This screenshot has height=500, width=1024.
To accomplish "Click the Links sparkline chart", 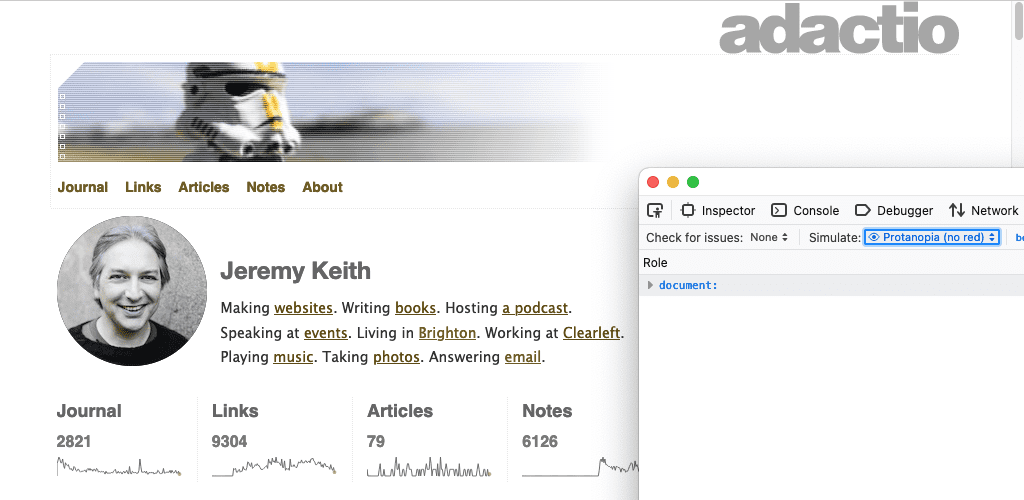I will 274,466.
